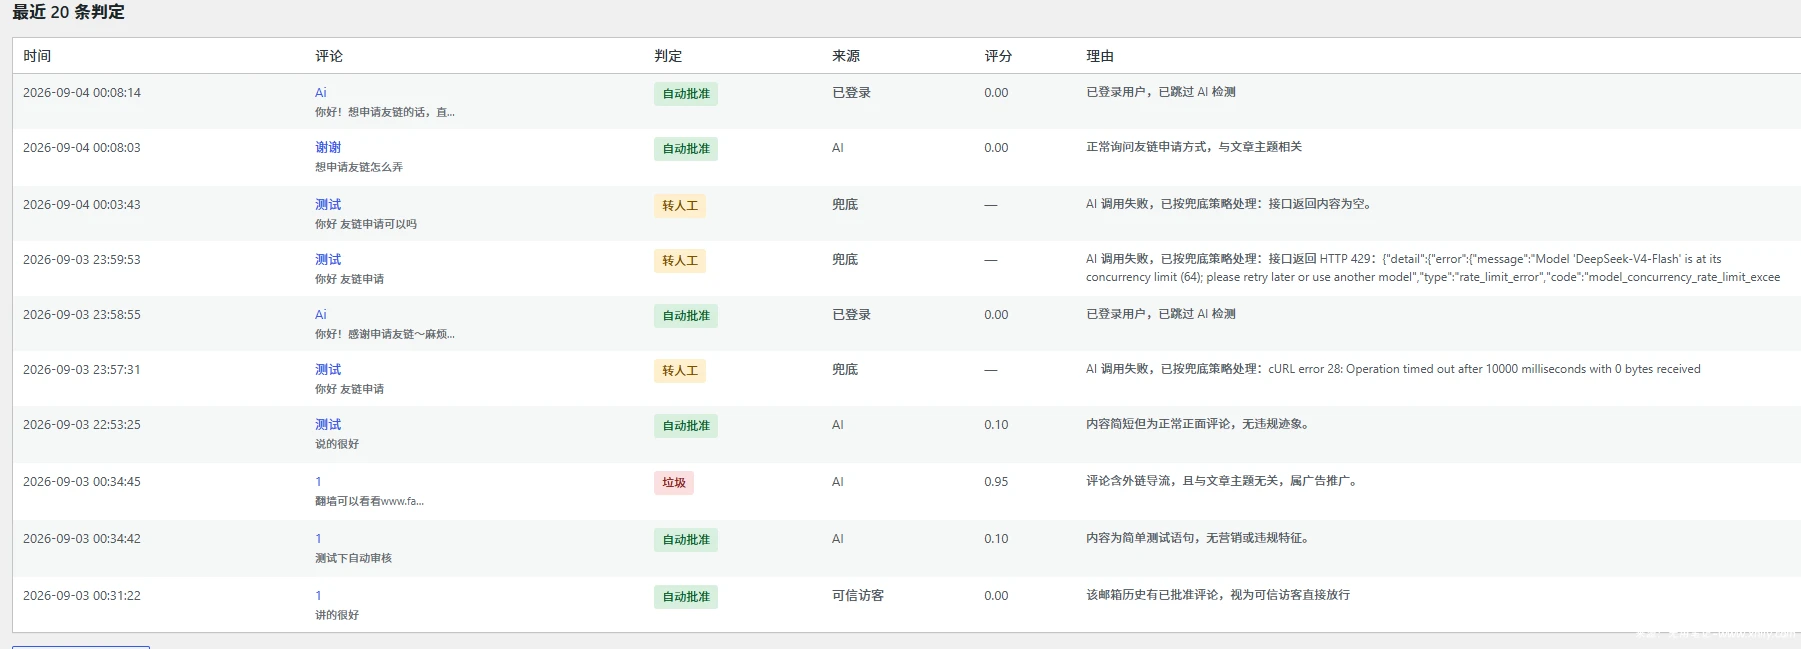Click the reason 正常询问友链申请方式，与文章主题相关
Screen dimensions: 1801x649
click(1194, 147)
